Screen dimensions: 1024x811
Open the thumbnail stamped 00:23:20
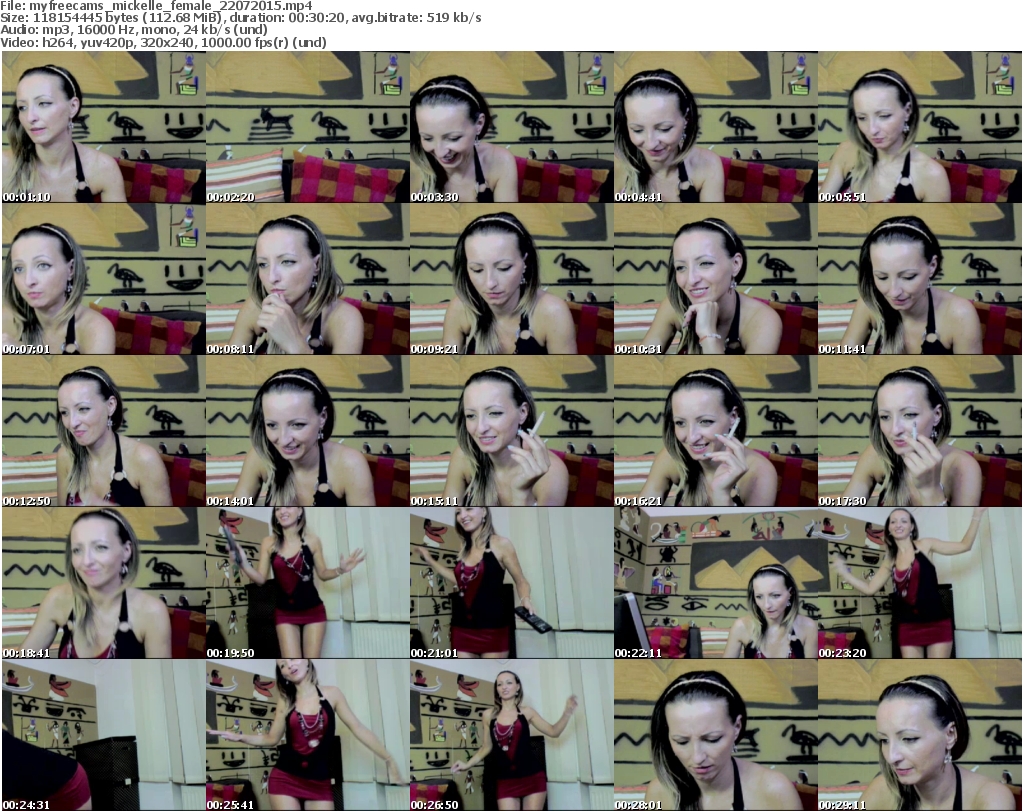(920, 583)
